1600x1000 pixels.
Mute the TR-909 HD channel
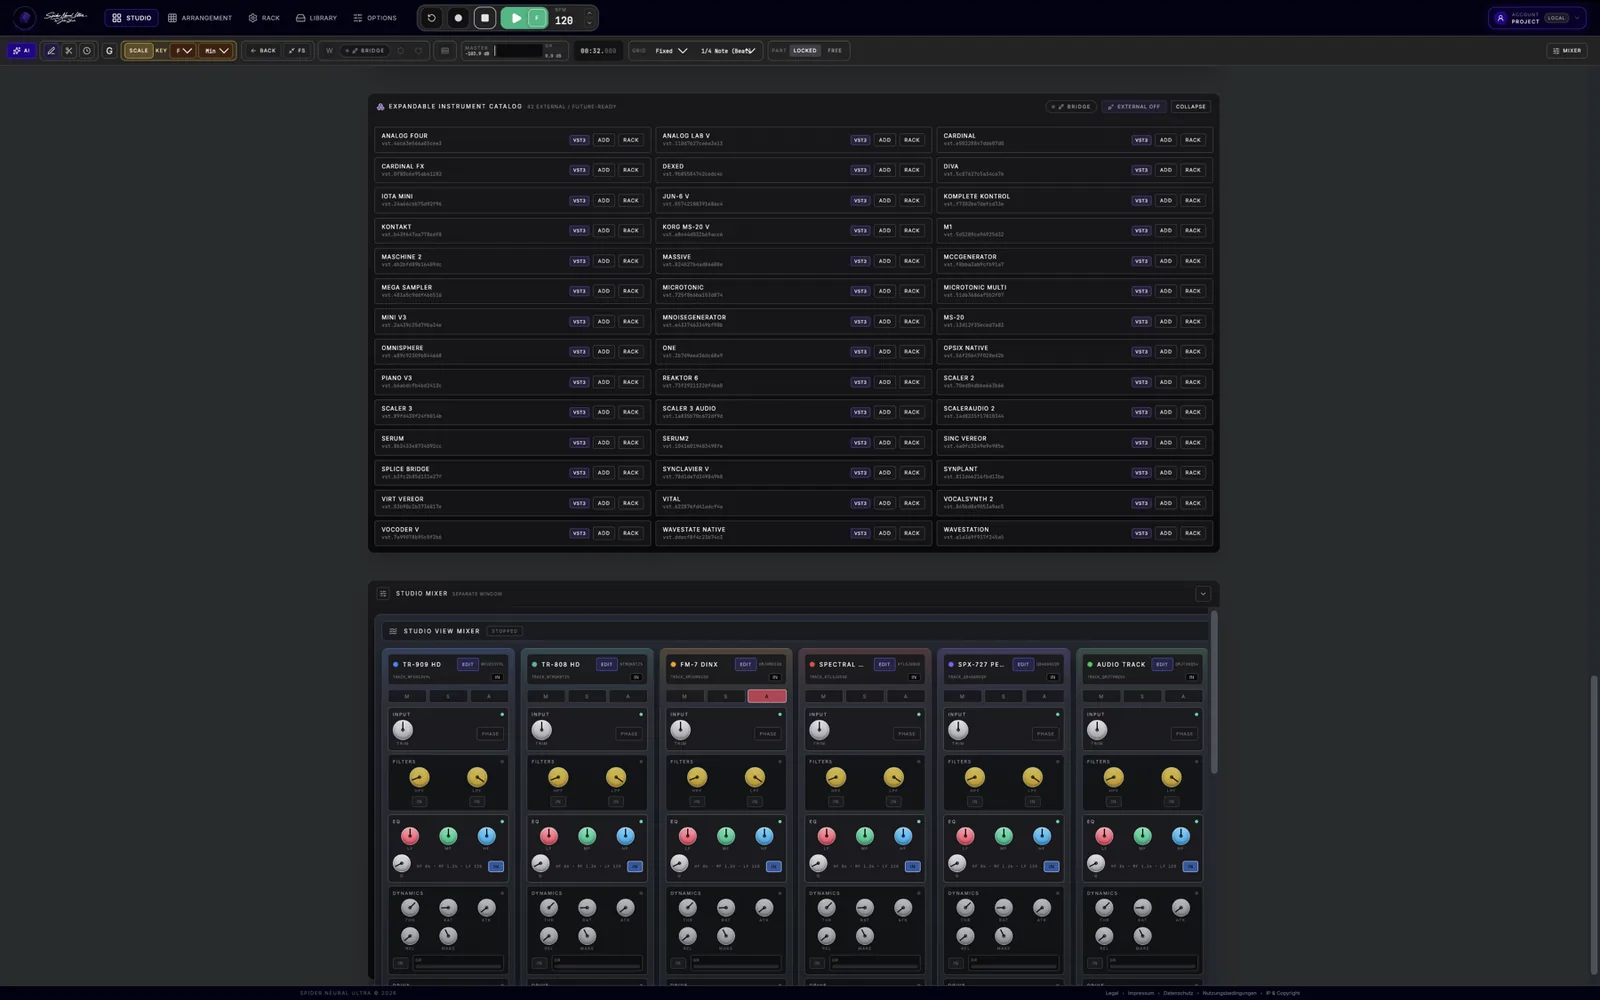tap(406, 696)
